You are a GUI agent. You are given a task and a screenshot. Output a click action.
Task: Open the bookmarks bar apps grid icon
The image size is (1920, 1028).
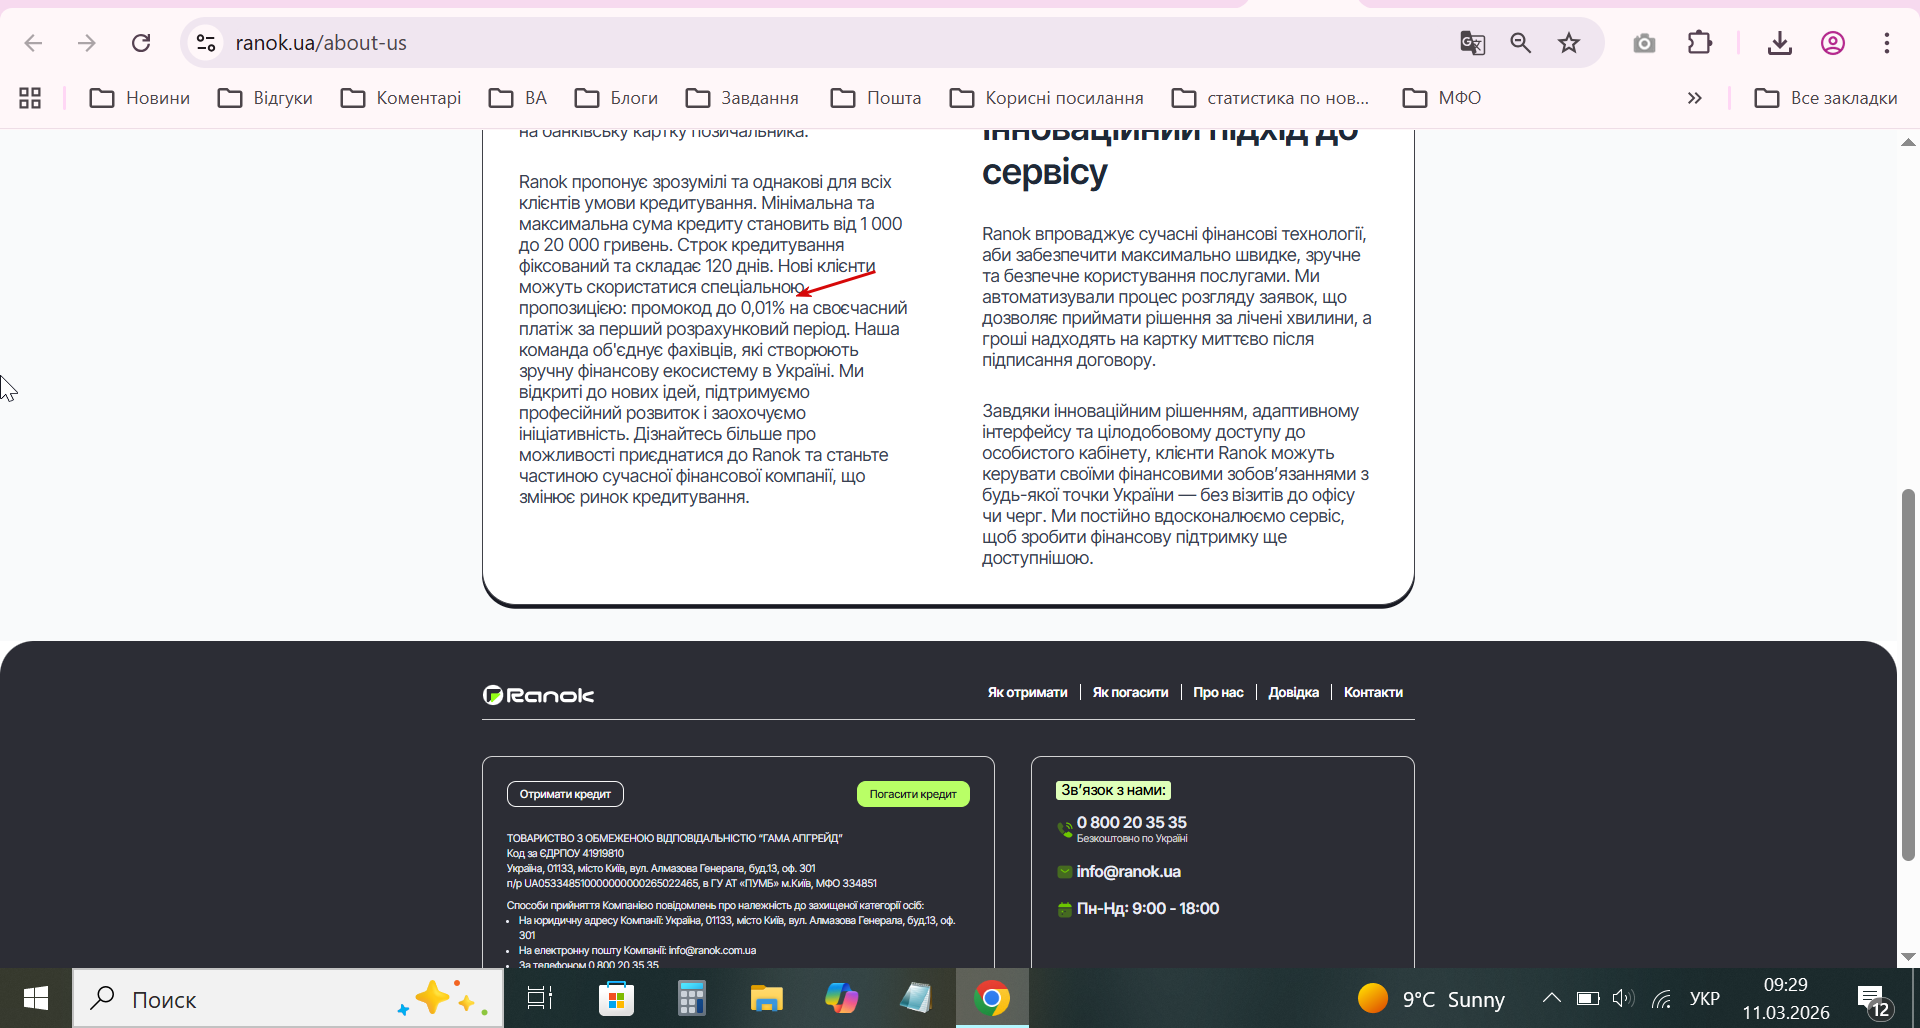pos(30,98)
